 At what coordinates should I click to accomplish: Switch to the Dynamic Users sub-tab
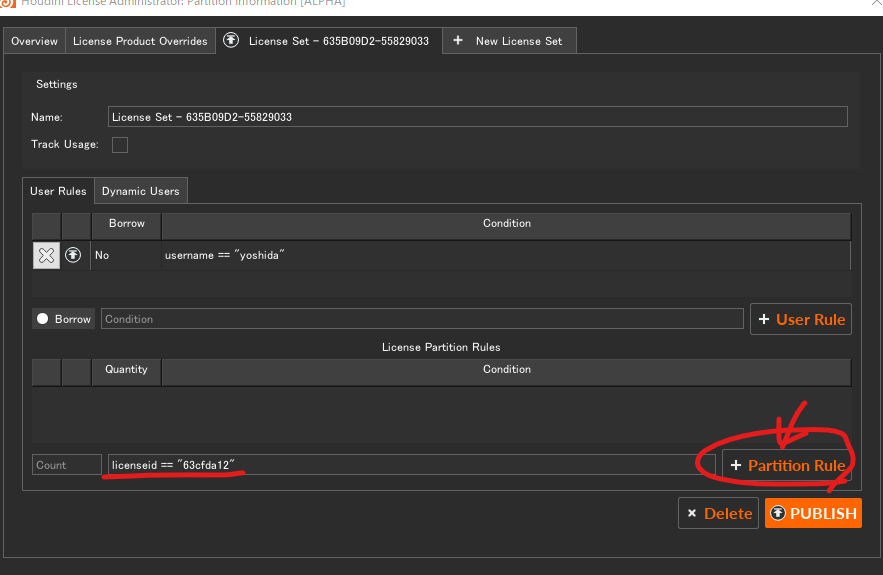click(141, 191)
